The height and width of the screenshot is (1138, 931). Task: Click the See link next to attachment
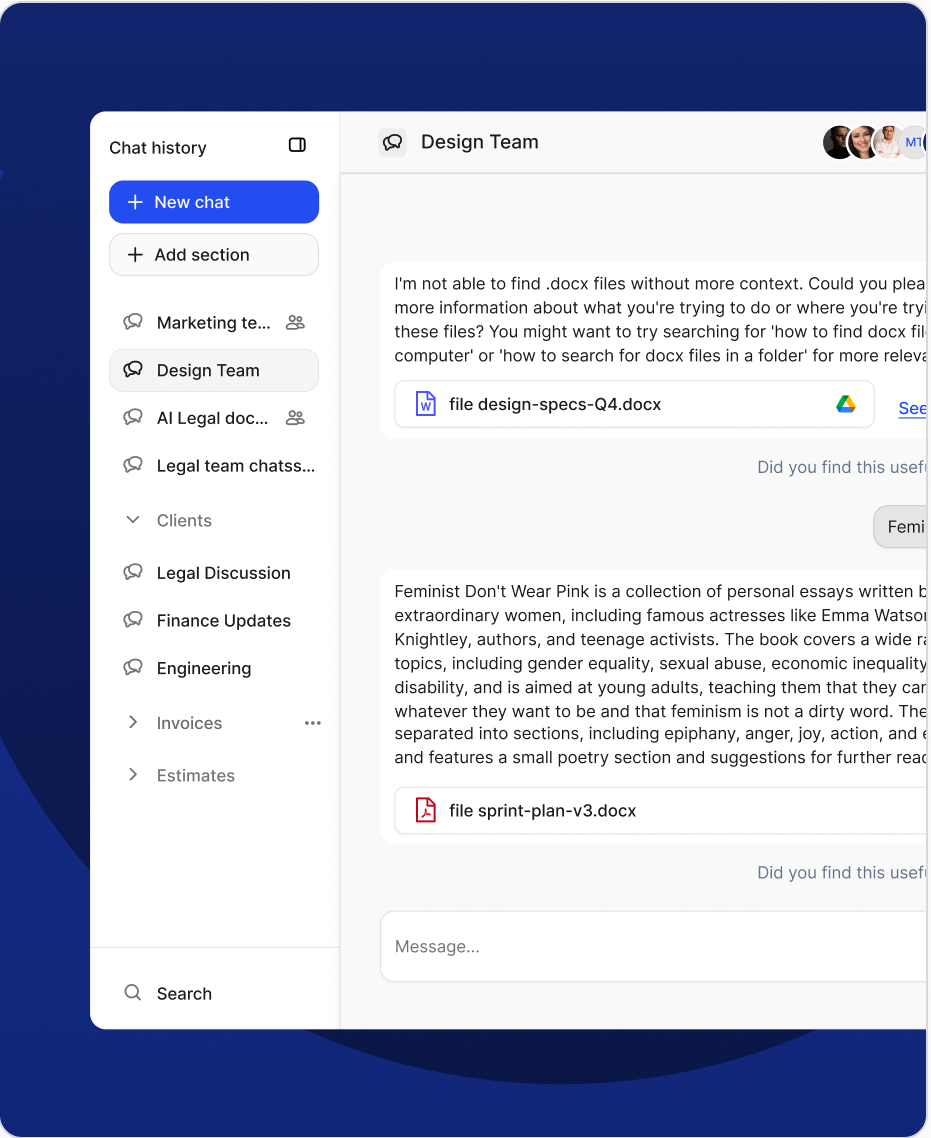click(911, 408)
